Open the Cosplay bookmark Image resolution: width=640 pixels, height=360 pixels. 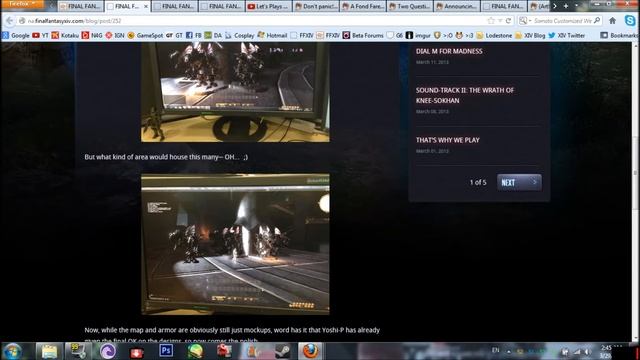[240, 36]
